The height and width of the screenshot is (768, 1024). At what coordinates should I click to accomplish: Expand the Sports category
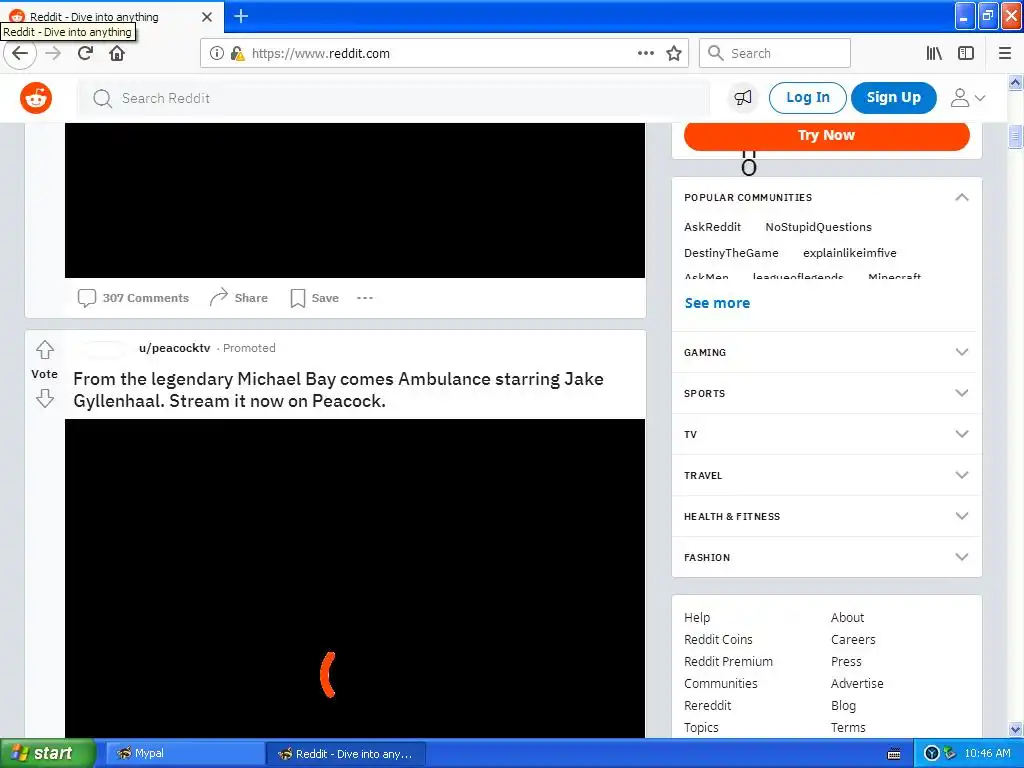tap(826, 393)
